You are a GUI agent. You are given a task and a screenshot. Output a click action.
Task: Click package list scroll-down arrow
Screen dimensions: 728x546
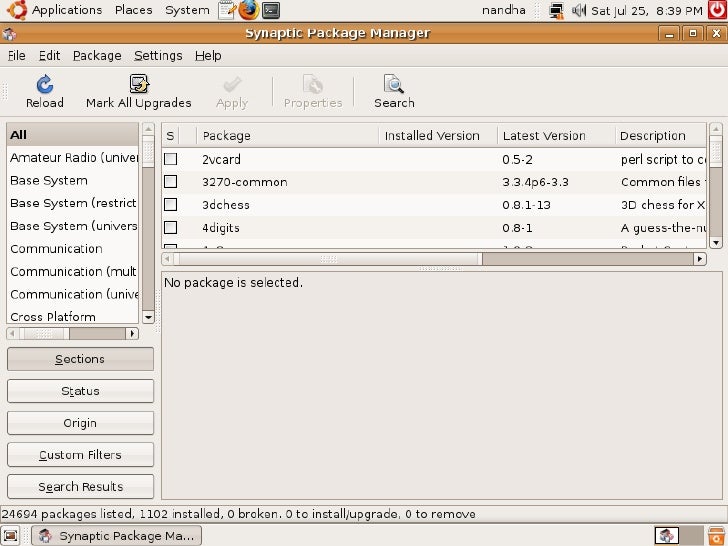(x=716, y=242)
